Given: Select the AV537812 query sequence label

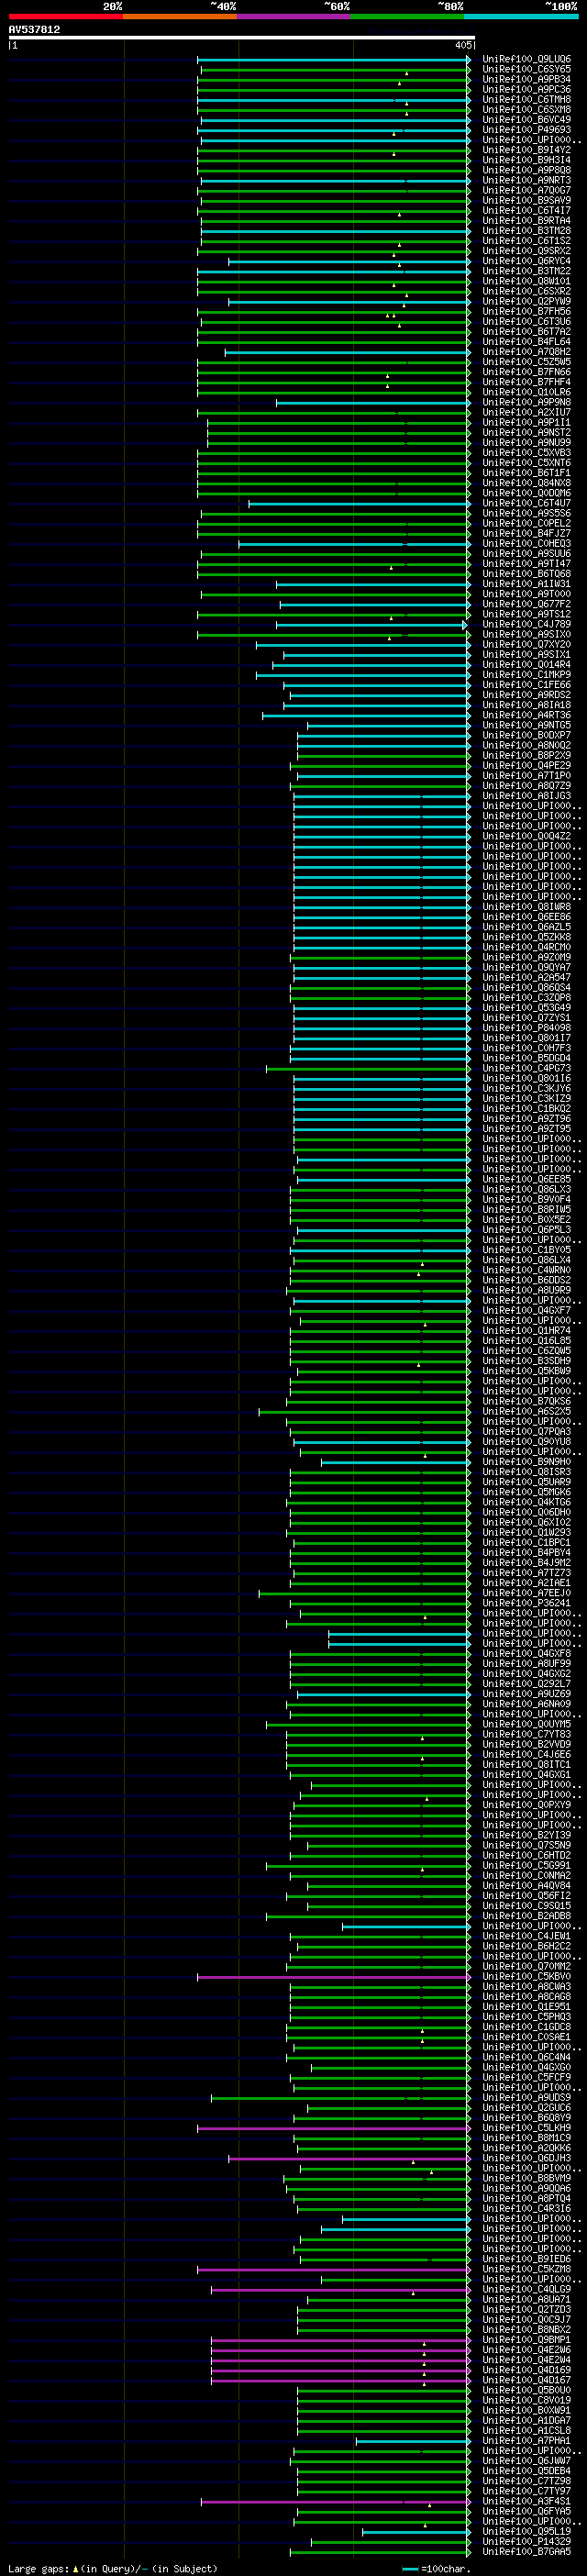Looking at the screenshot, I should (x=34, y=29).
